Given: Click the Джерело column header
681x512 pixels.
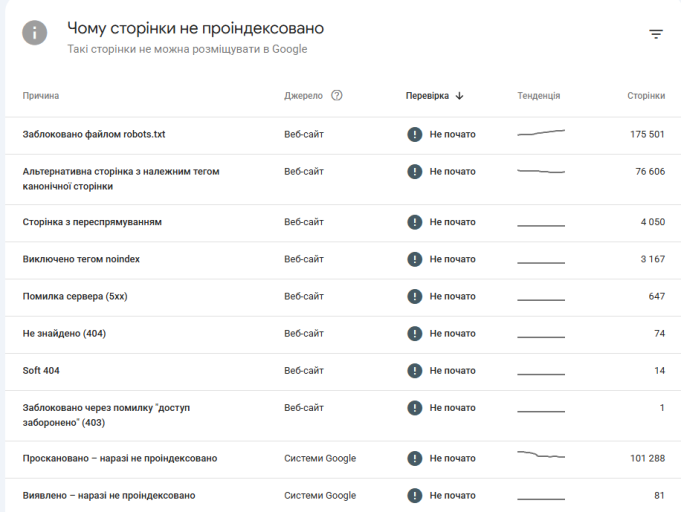Looking at the screenshot, I should [x=304, y=96].
